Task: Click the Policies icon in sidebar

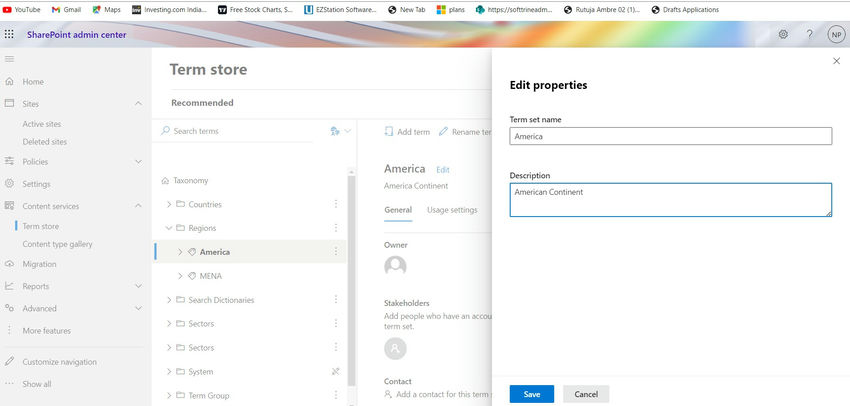Action: click(9, 162)
